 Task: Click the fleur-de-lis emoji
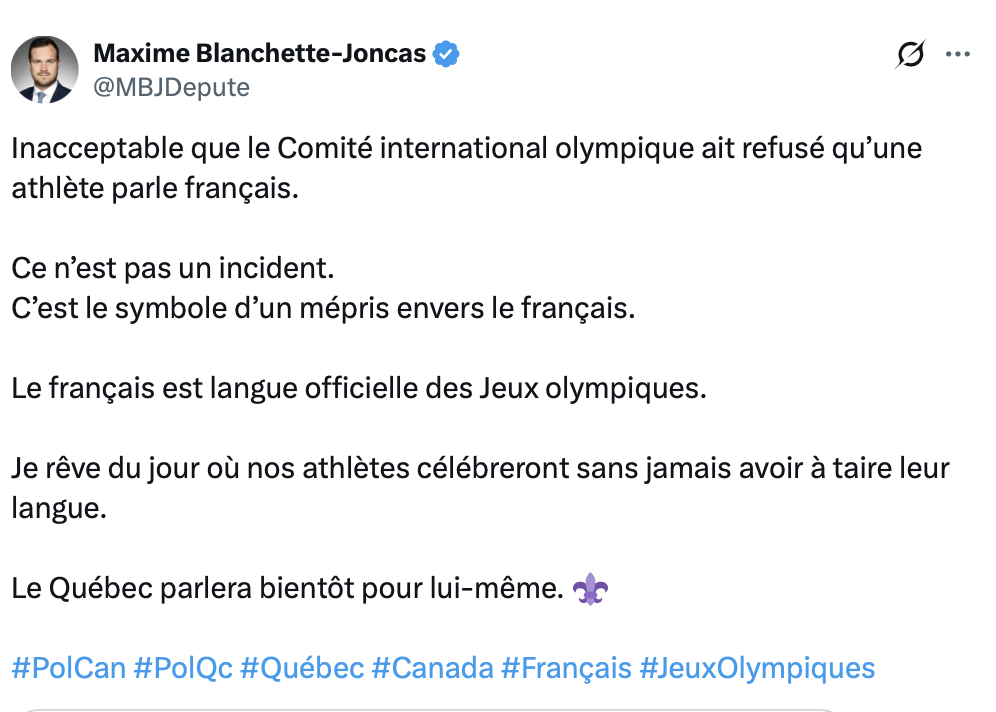(589, 589)
